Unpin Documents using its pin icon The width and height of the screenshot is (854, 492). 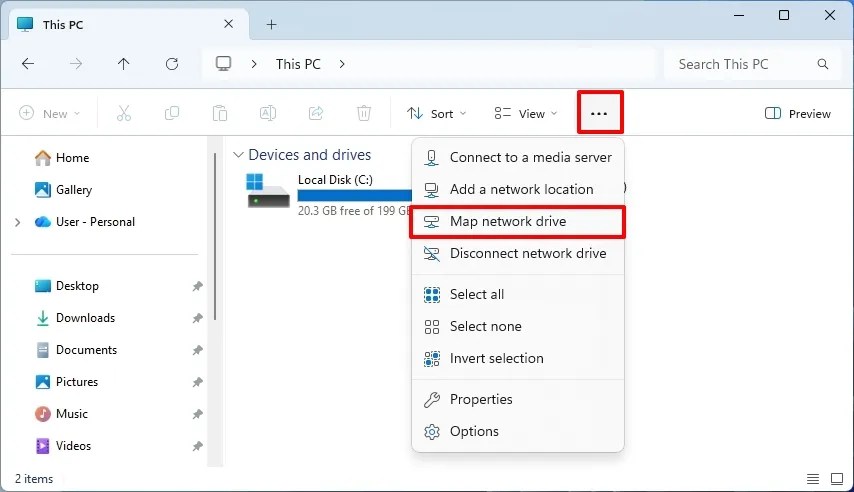(x=197, y=350)
